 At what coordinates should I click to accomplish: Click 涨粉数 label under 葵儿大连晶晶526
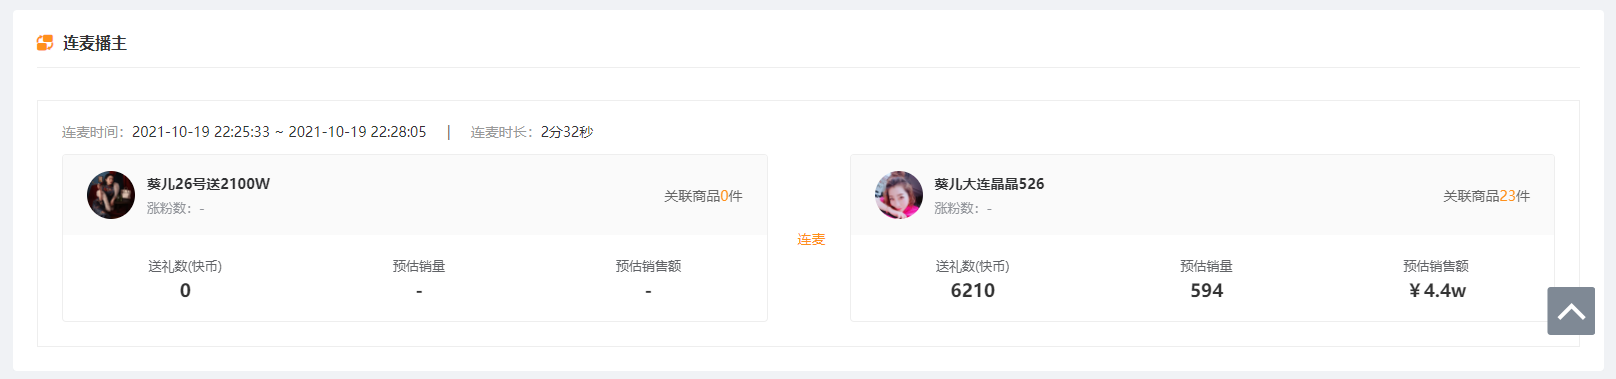pos(963,208)
